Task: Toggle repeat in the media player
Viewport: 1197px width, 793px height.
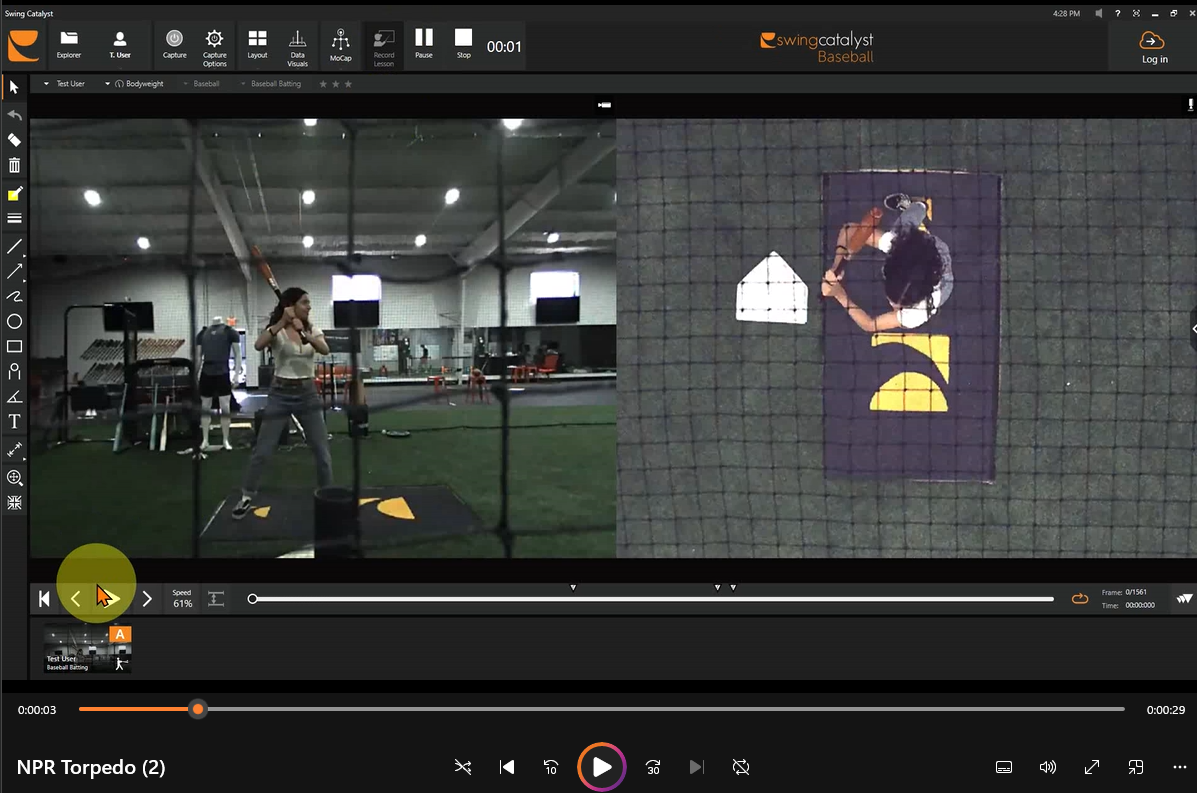Action: pos(740,767)
